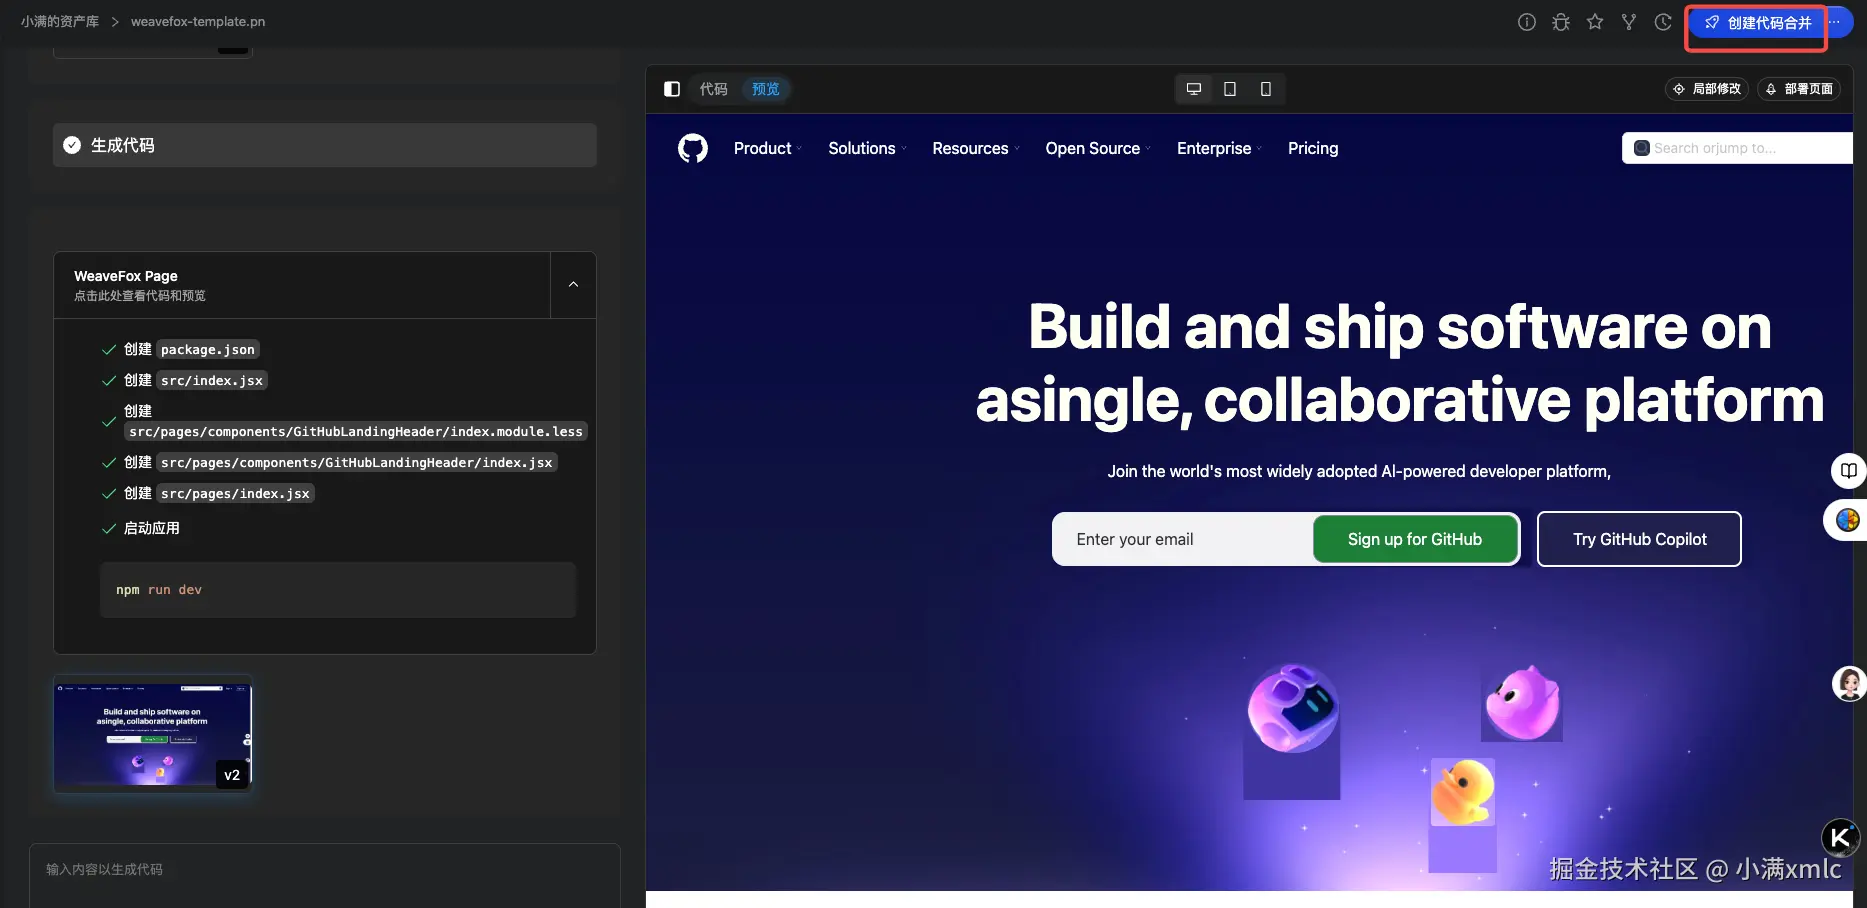Click Sign up for GitHub
The width and height of the screenshot is (1867, 908).
(1415, 539)
